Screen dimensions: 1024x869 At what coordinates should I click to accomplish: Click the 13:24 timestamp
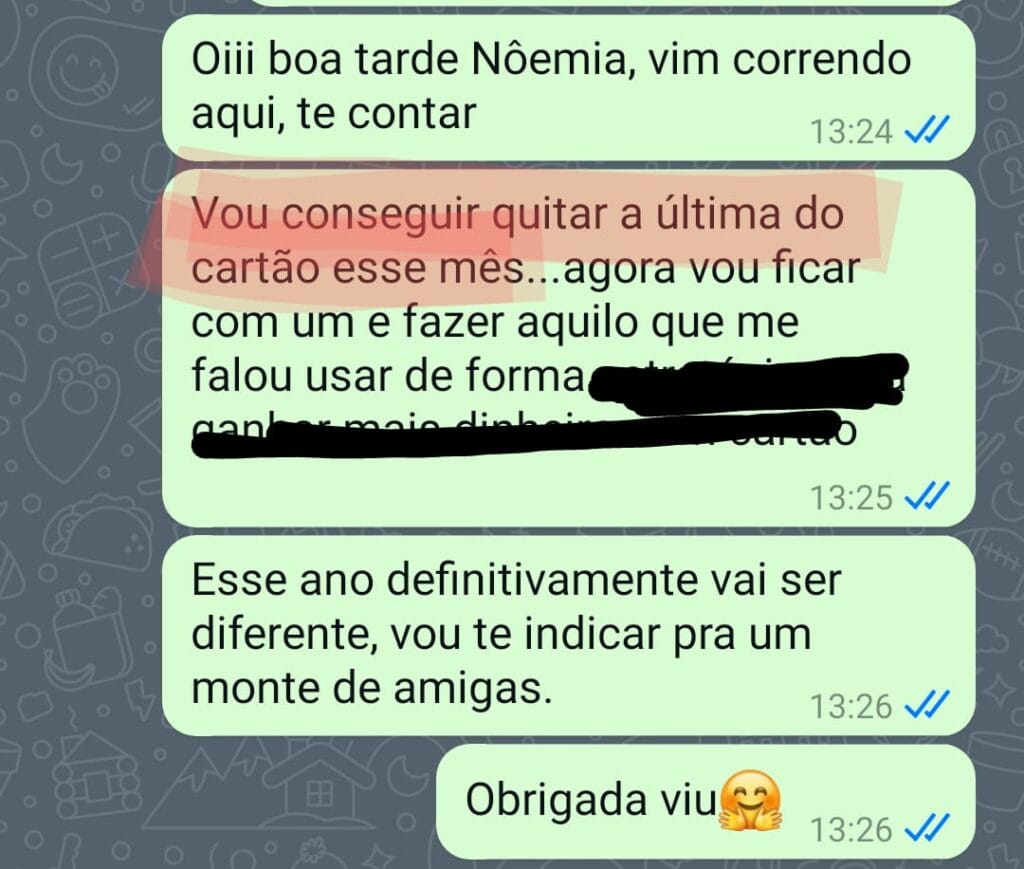[851, 131]
